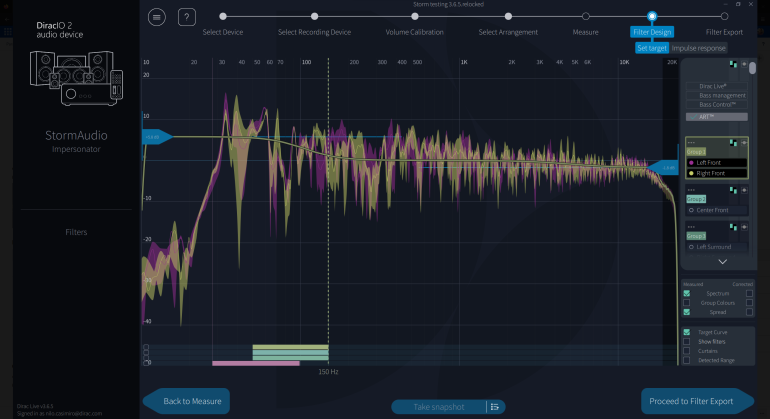770x419 pixels.
Task: Click the Select Device step circle
Action: tap(222, 16)
